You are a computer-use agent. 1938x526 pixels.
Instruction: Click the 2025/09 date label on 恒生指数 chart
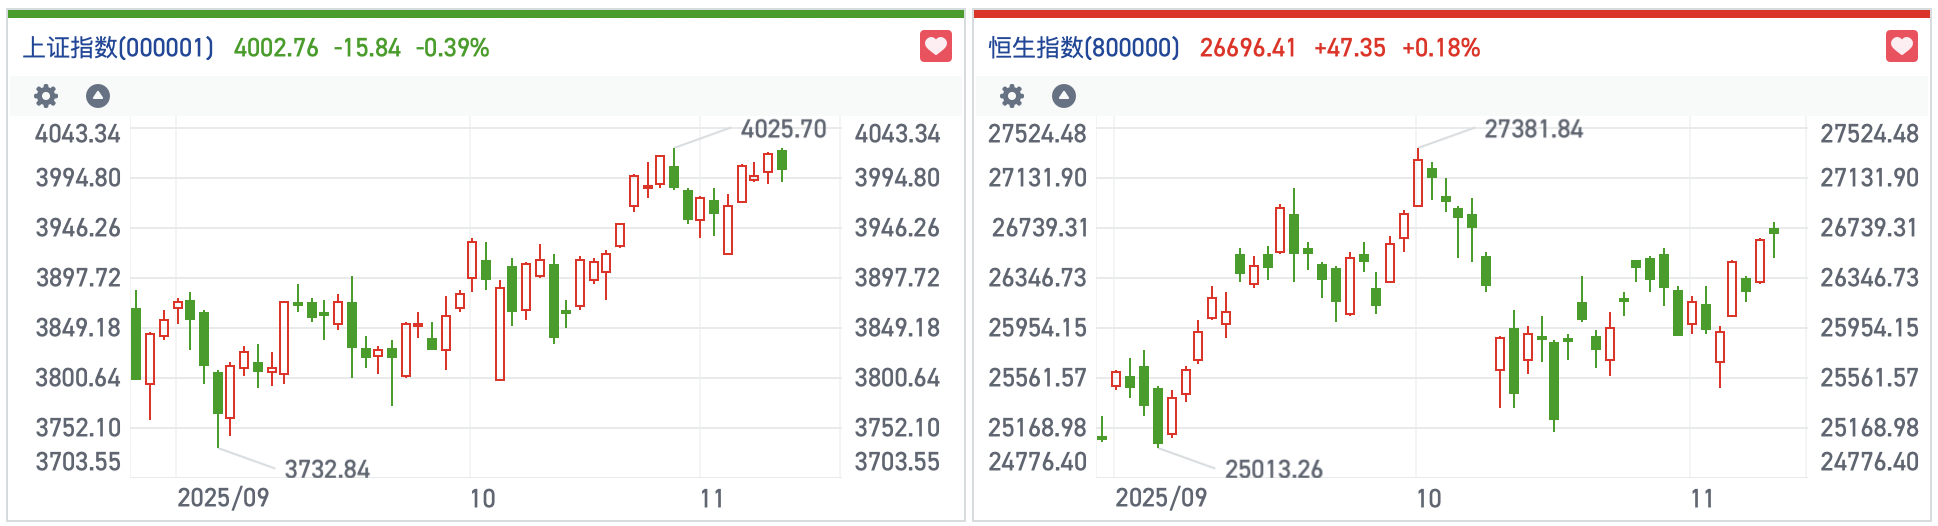pyautogui.click(x=1161, y=498)
